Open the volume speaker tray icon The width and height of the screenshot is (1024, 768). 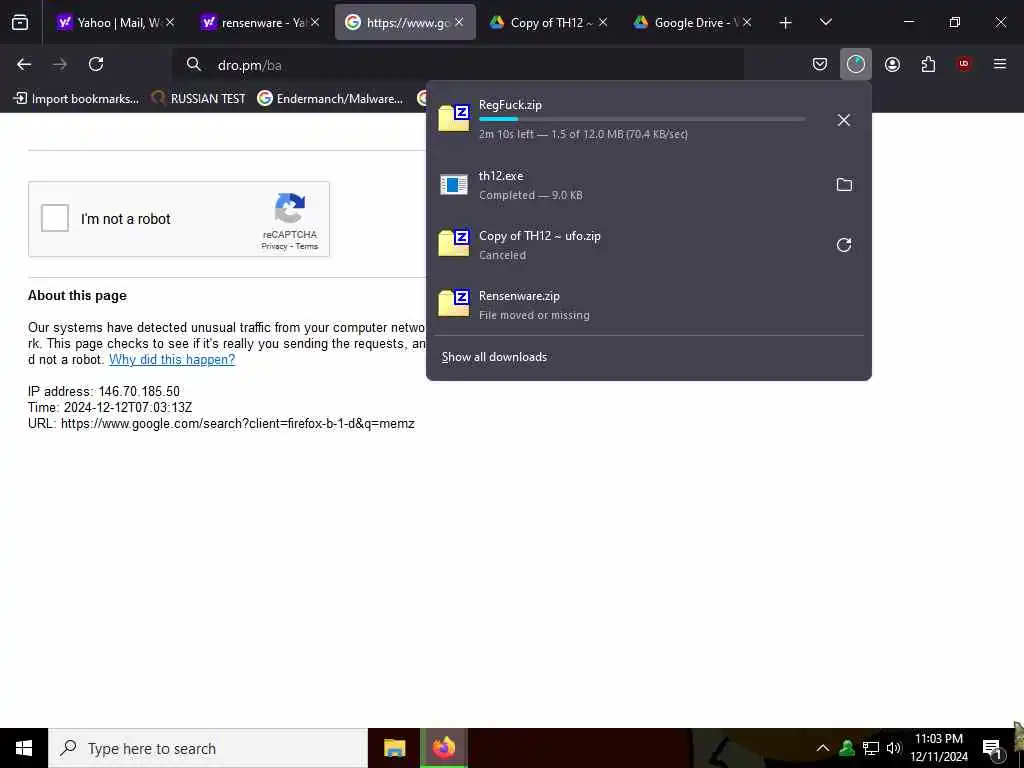pyautogui.click(x=893, y=748)
